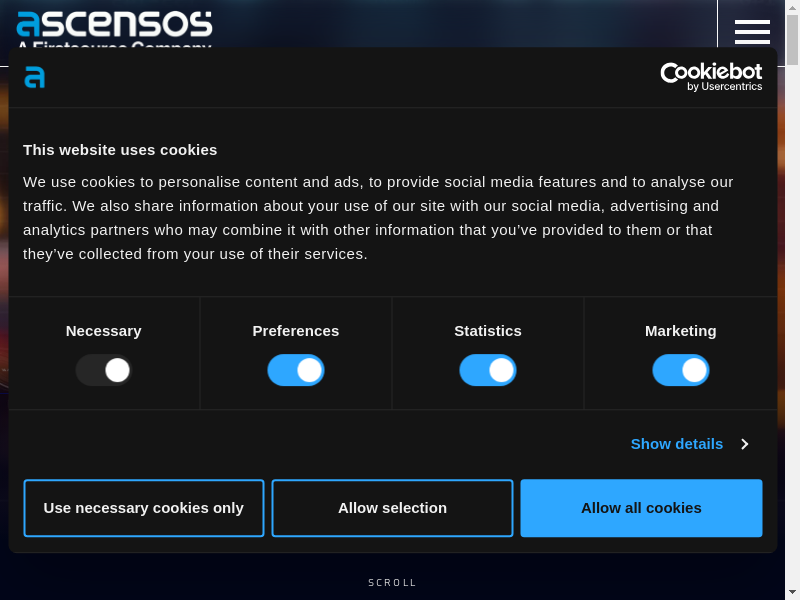Toggle the Necessary cookies switch
This screenshot has width=800, height=600.
click(x=104, y=370)
